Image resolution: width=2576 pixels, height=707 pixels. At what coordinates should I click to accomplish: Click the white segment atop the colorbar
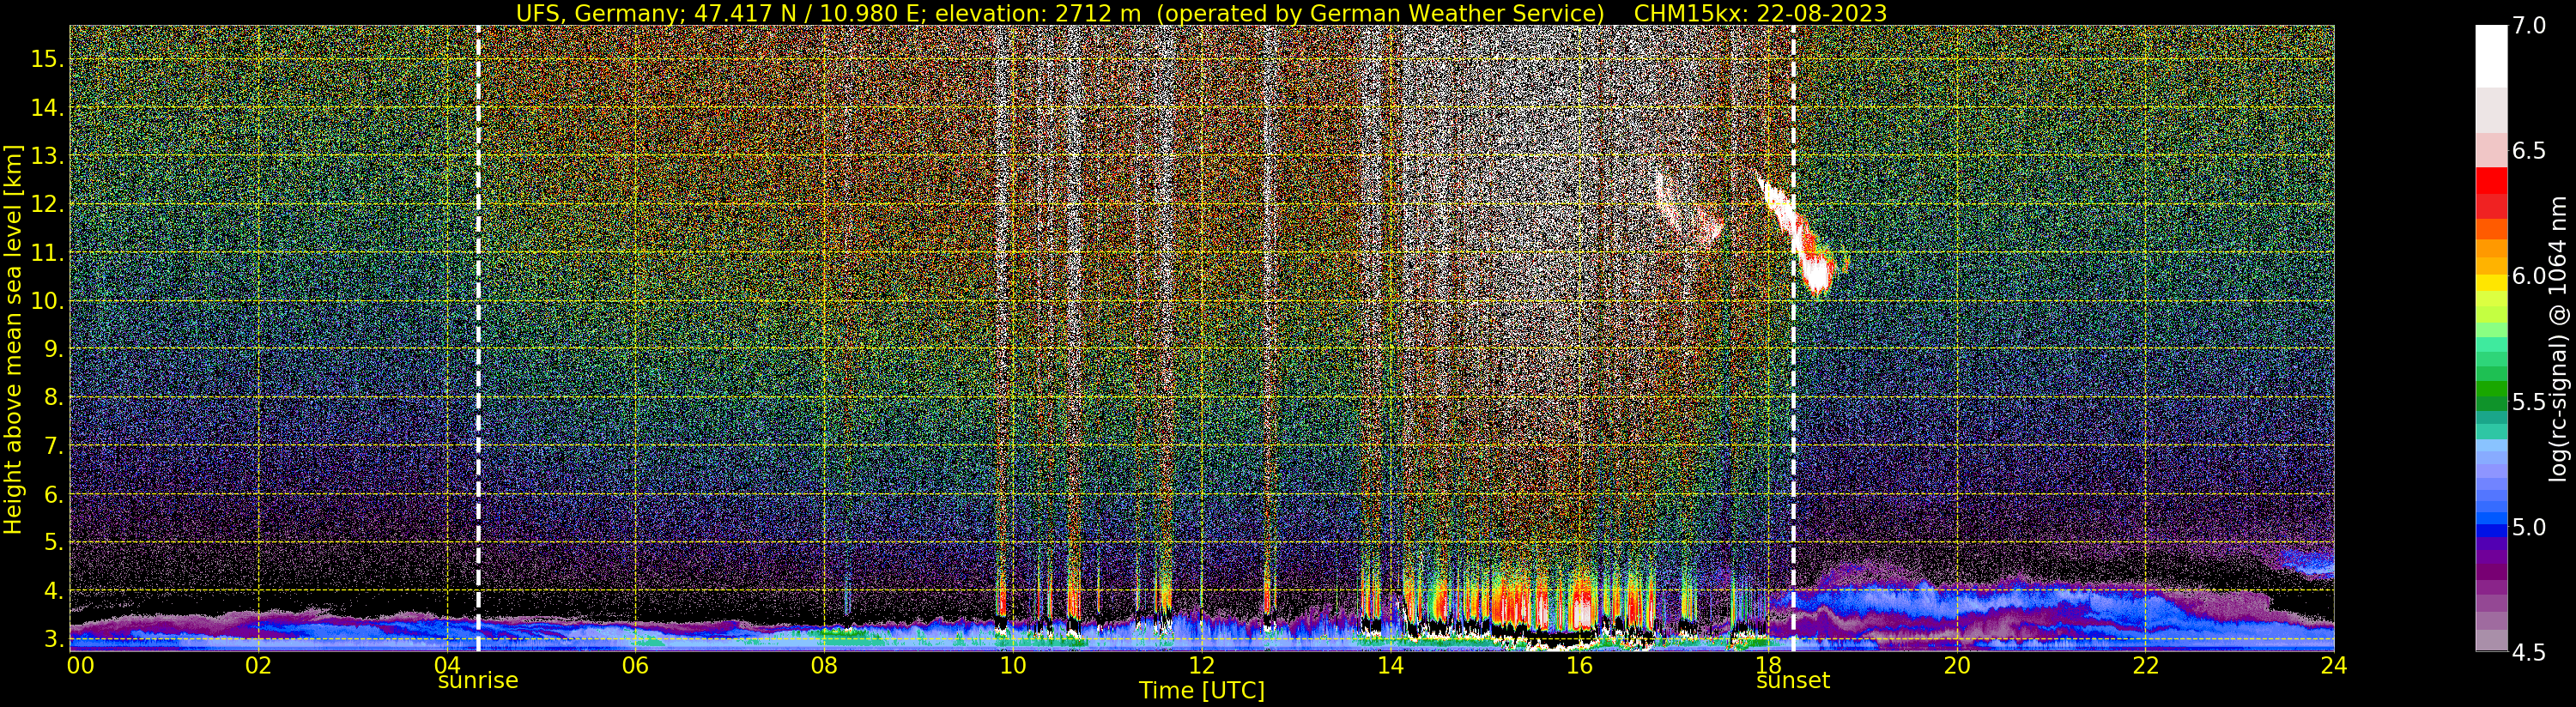[2491, 56]
